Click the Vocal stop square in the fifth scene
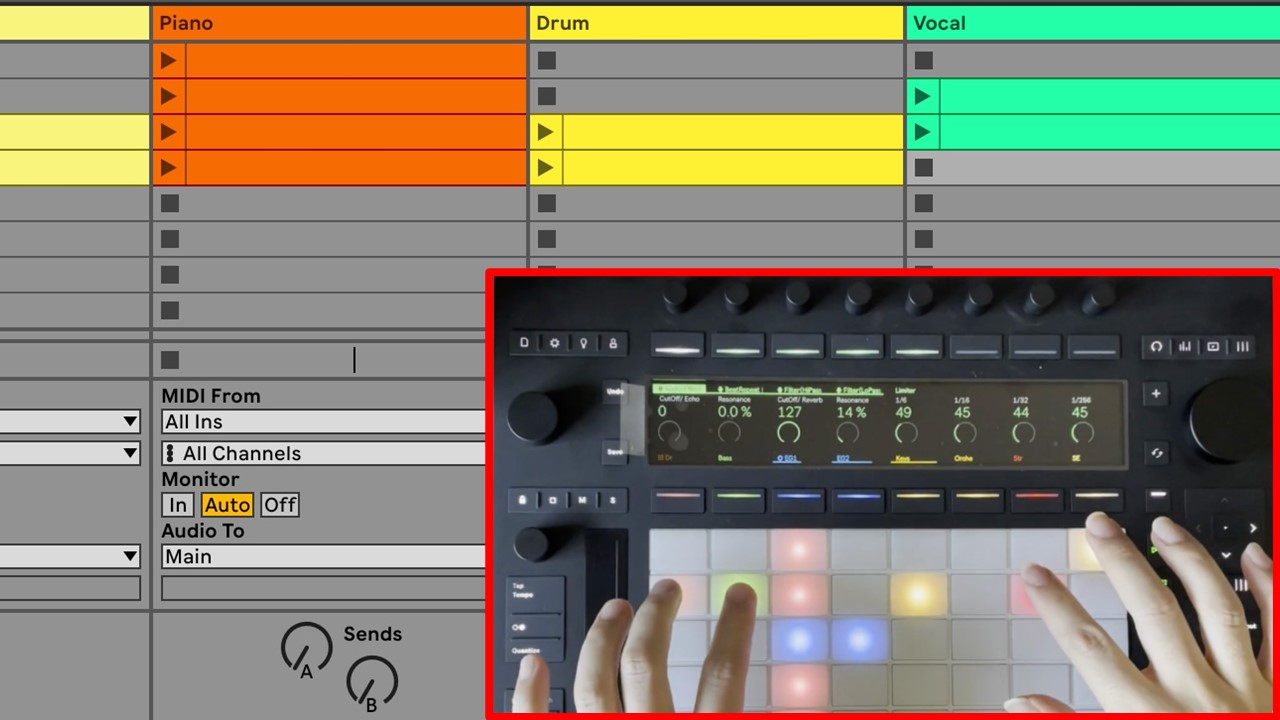Viewport: 1280px width, 720px height. pyautogui.click(x=924, y=203)
